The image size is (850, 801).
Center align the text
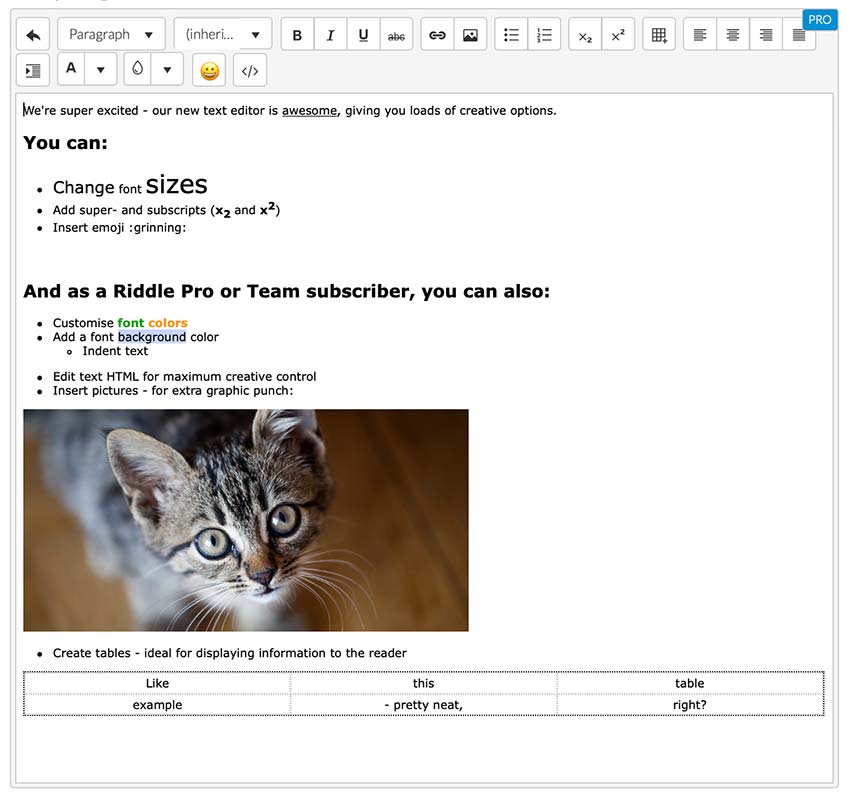733,35
